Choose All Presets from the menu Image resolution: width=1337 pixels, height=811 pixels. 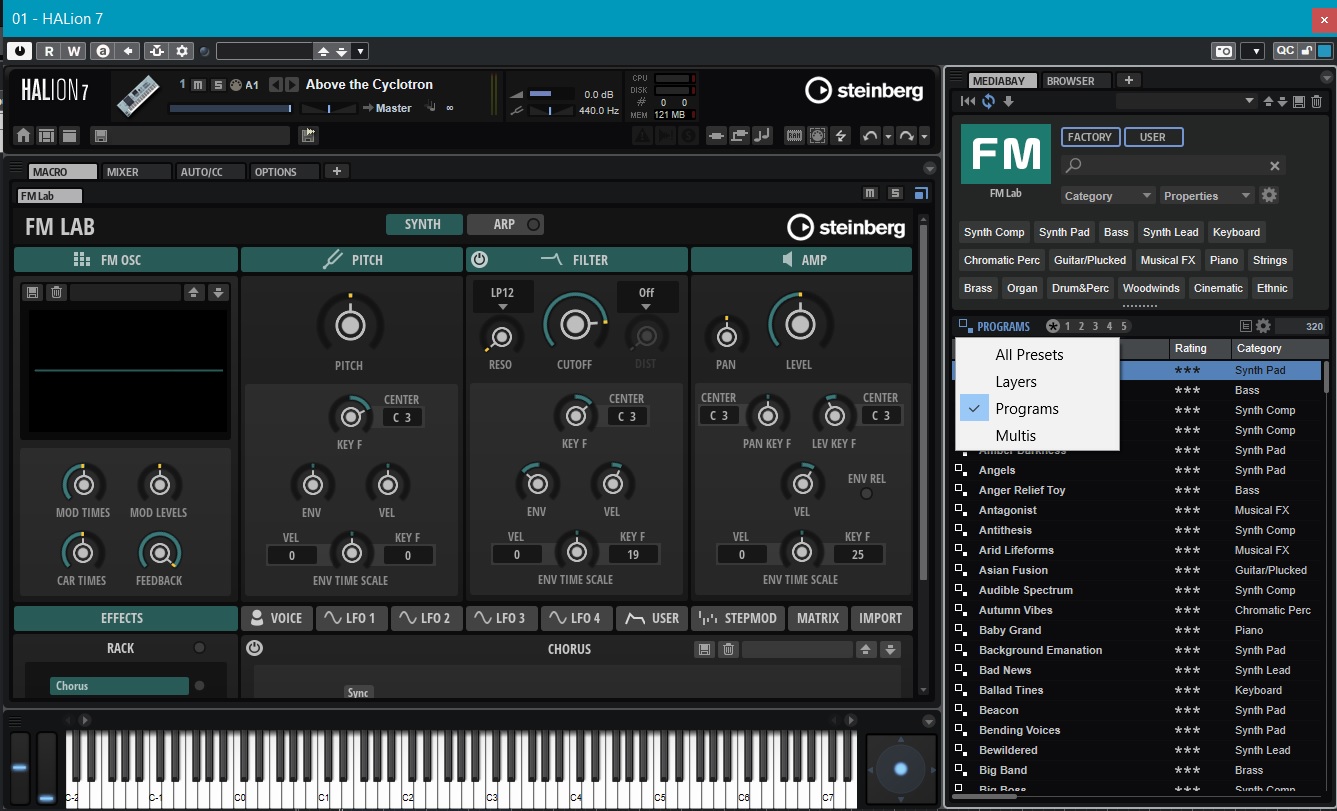coord(1037,355)
